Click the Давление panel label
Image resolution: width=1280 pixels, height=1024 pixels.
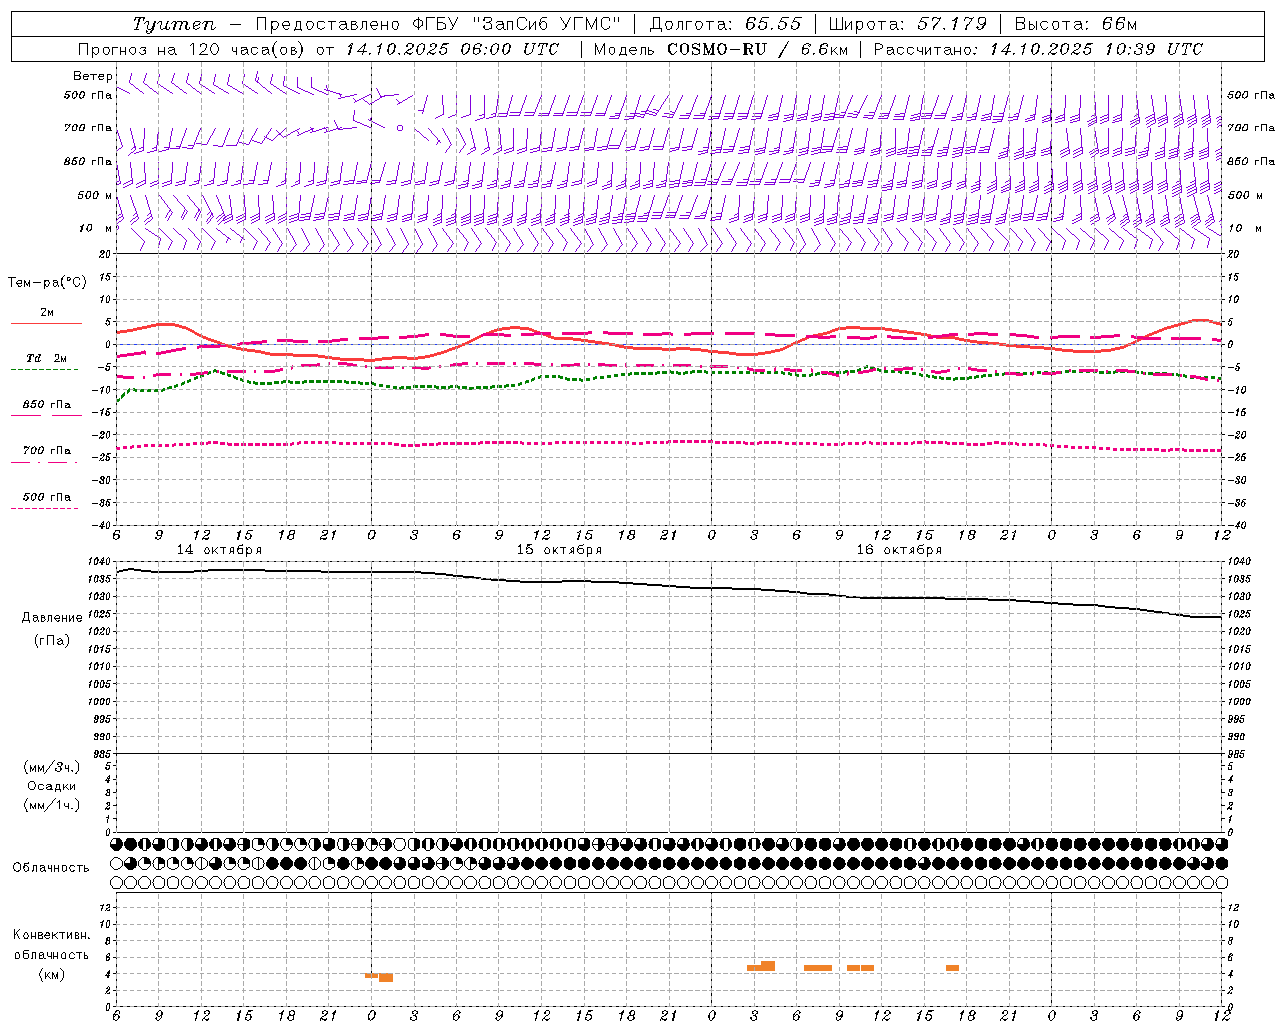click(x=52, y=618)
